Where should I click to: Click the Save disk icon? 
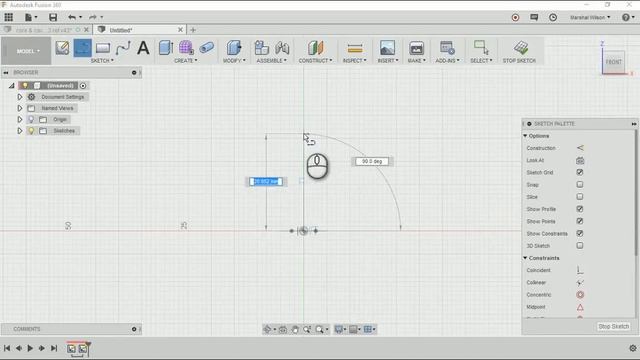(53, 17)
